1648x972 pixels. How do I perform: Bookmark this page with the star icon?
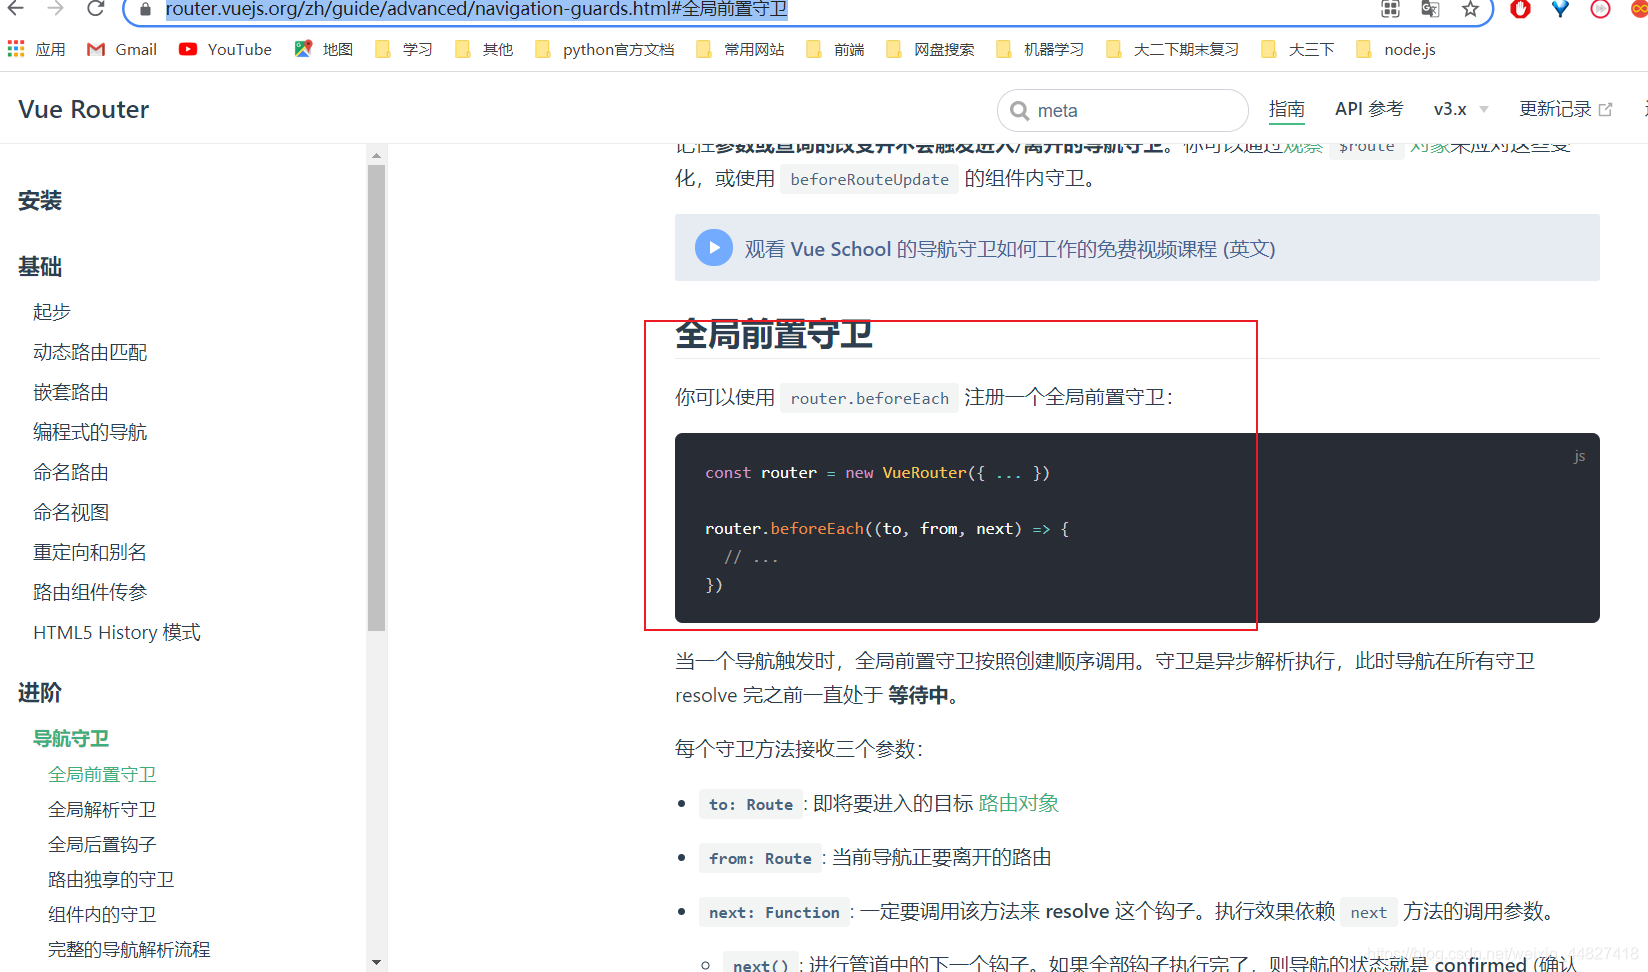[1470, 9]
